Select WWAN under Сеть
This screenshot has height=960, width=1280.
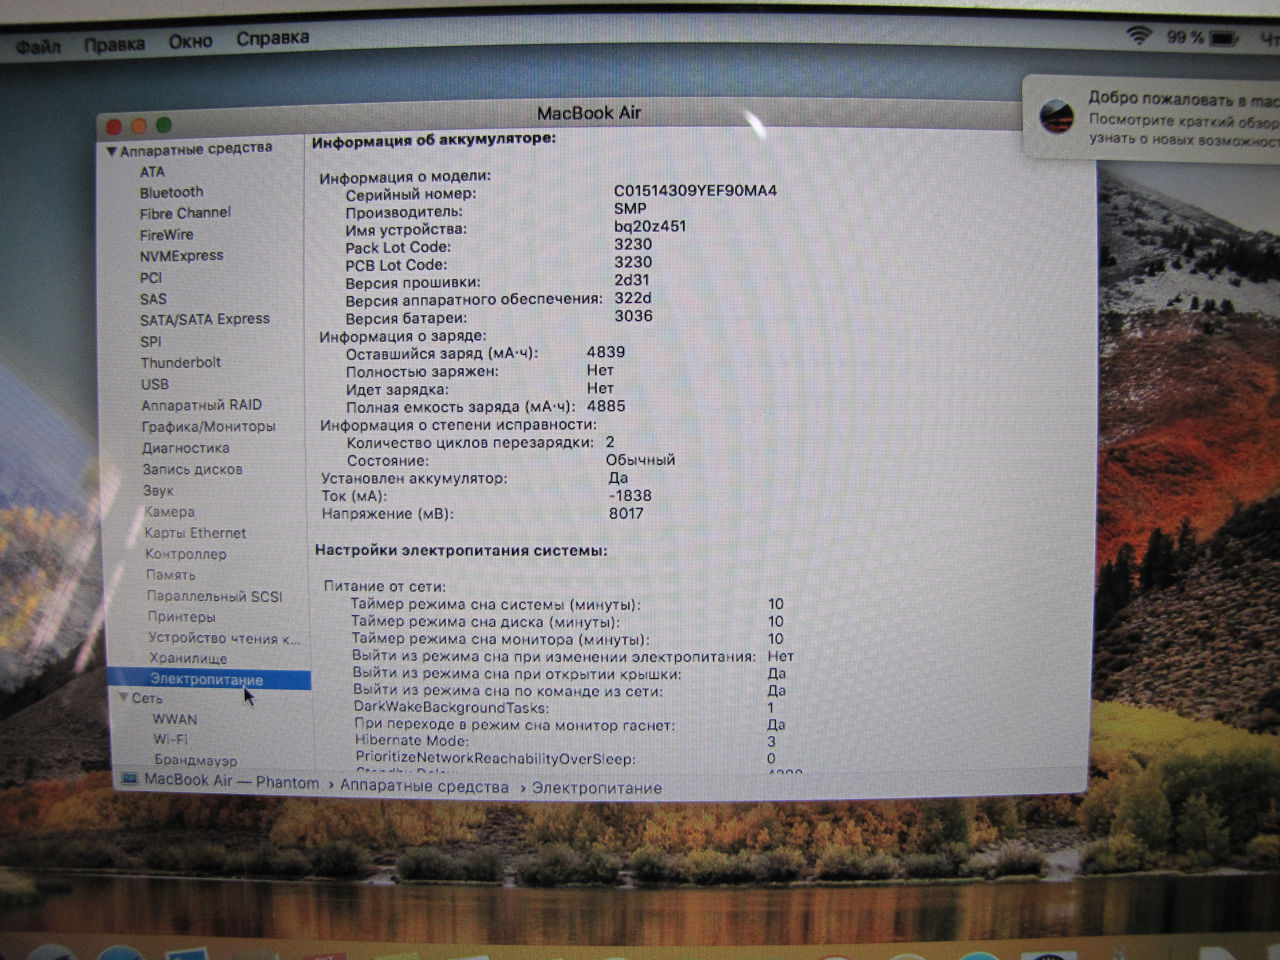pyautogui.click(x=175, y=719)
